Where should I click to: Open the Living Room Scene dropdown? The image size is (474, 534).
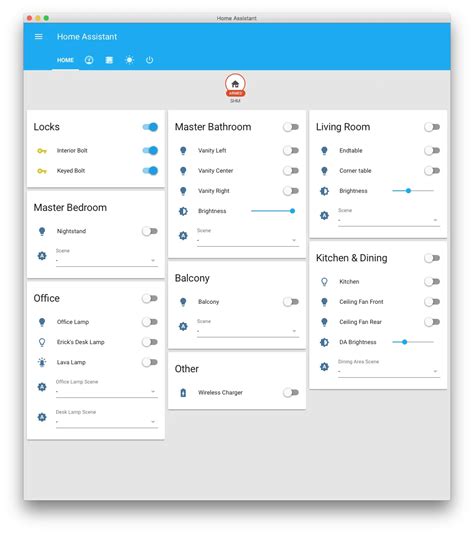tap(389, 217)
